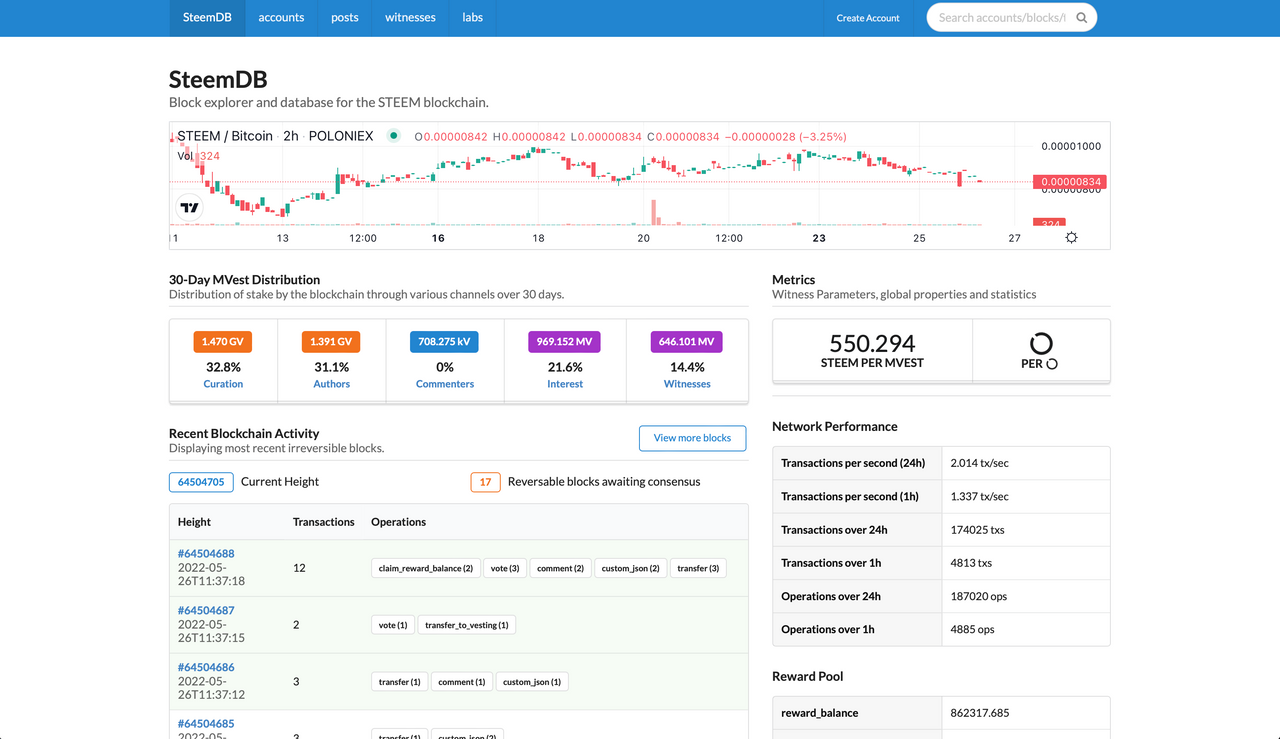Open block #64504687
Viewport: 1280px width, 739px height.
tap(206, 611)
